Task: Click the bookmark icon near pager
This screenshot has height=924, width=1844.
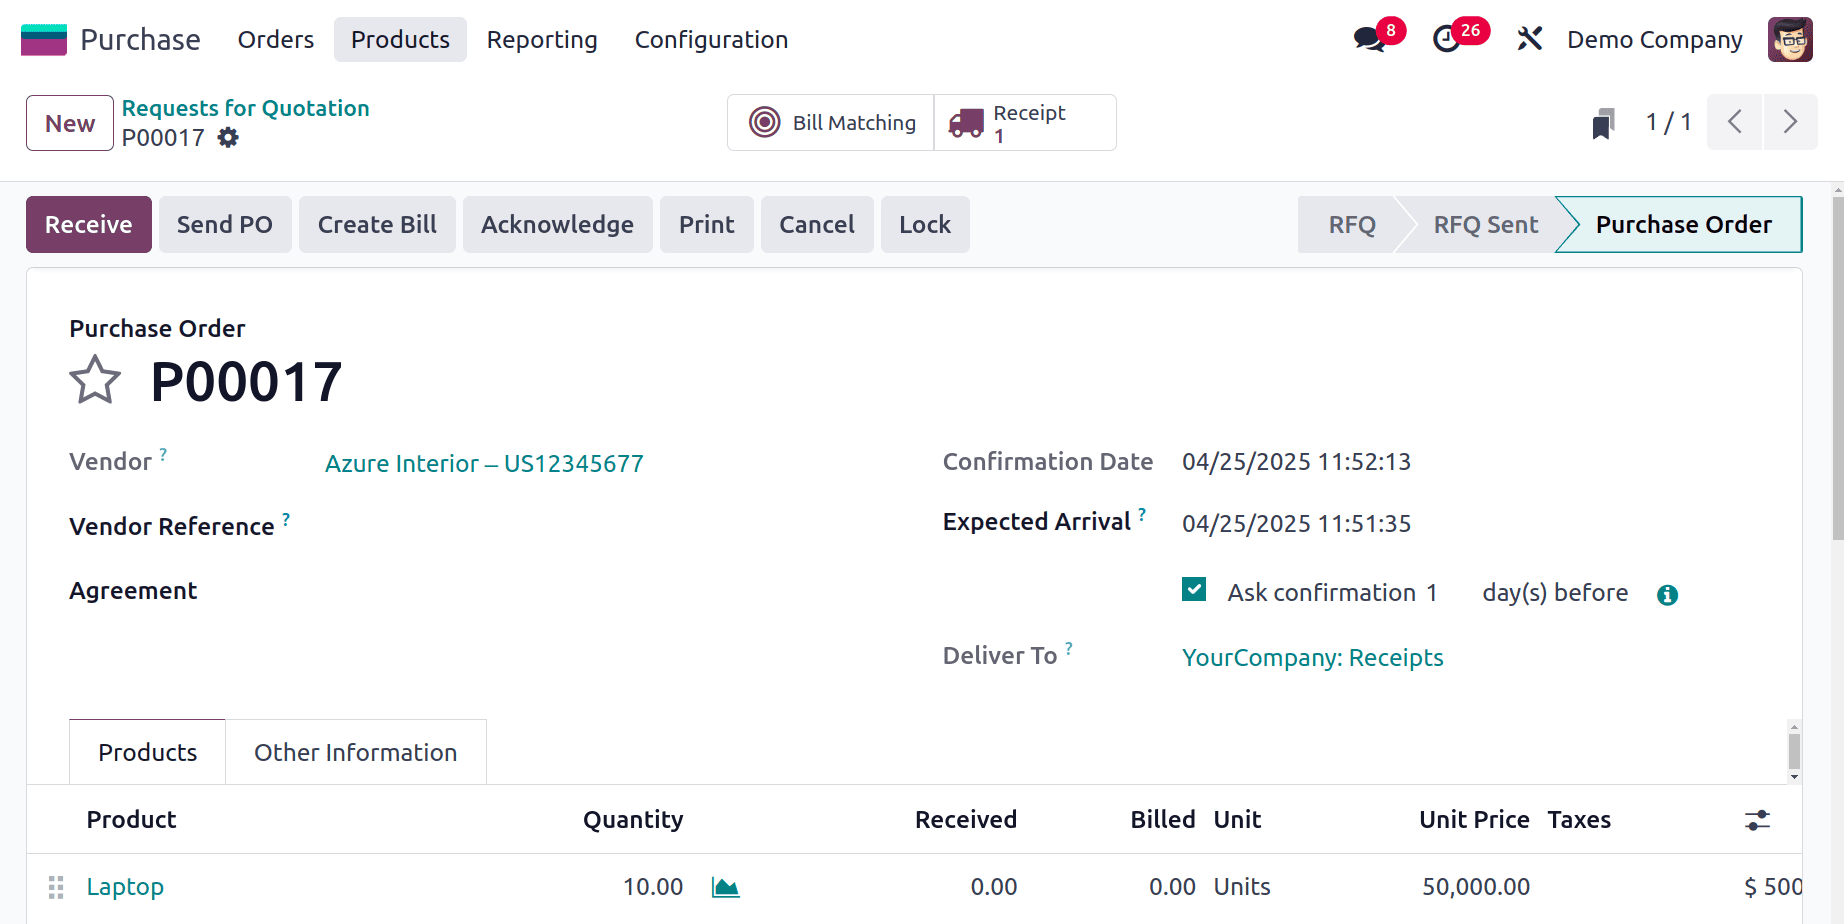Action: tap(1603, 123)
